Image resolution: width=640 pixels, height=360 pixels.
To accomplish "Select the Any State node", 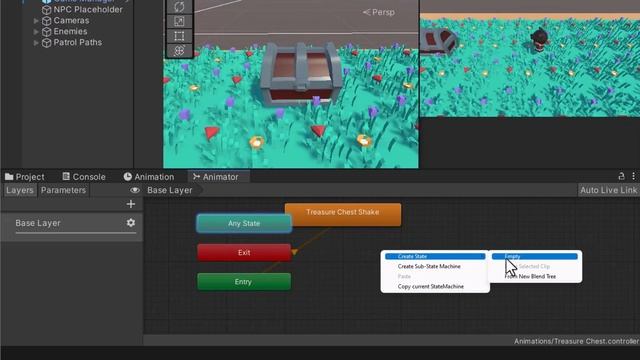I will tap(244, 223).
